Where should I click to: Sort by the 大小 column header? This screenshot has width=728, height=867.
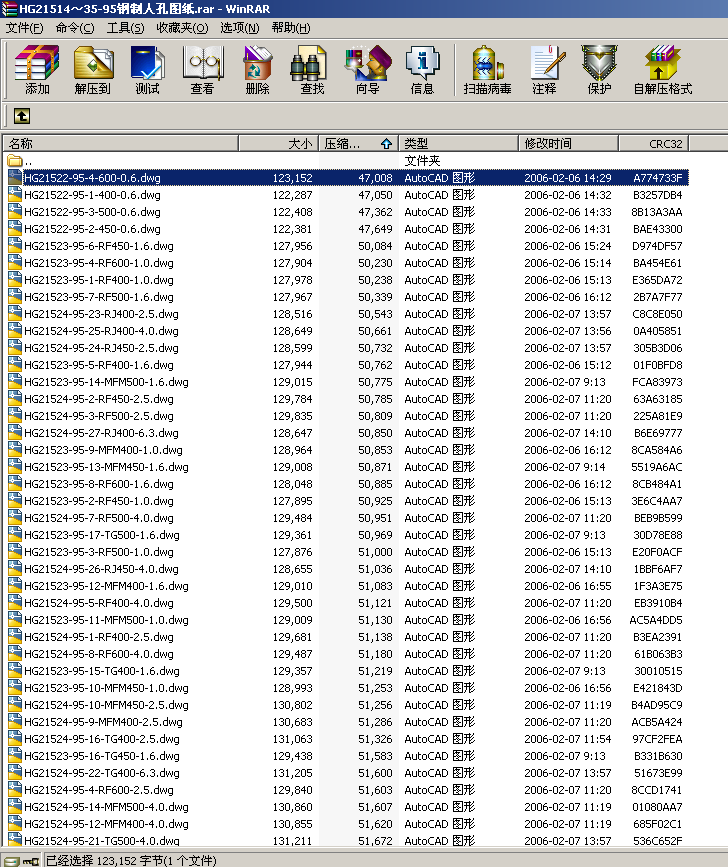pyautogui.click(x=279, y=143)
